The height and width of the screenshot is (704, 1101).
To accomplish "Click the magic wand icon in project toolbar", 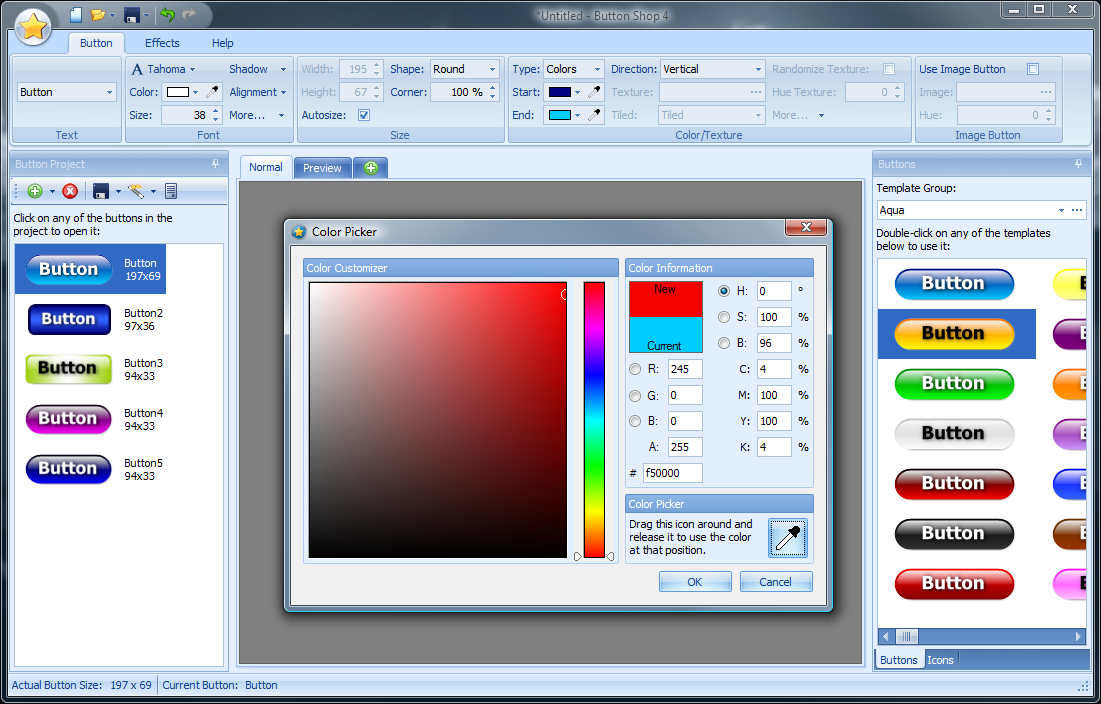I will pyautogui.click(x=135, y=191).
